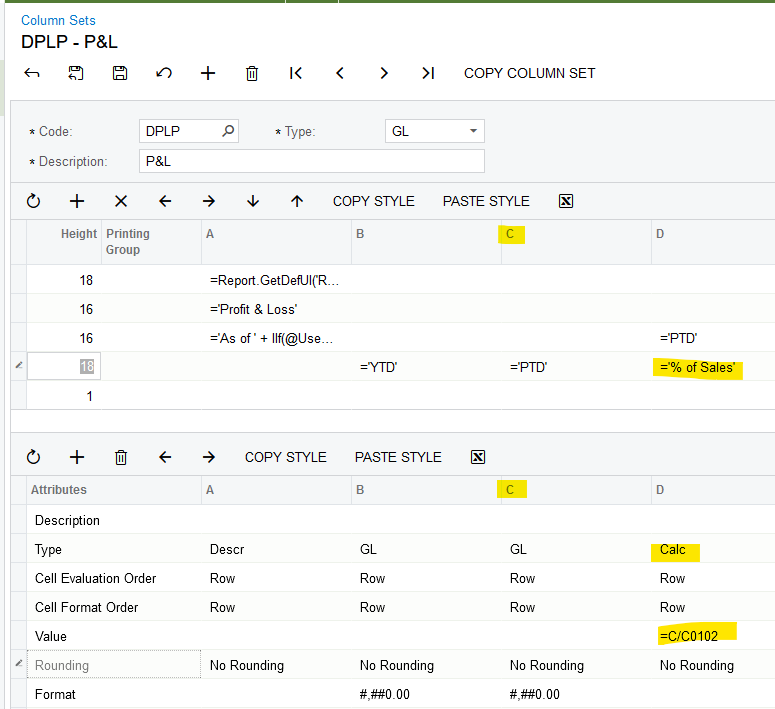This screenshot has height=709, width=775.
Task: Click COPY COLUMN SET button
Action: [529, 73]
